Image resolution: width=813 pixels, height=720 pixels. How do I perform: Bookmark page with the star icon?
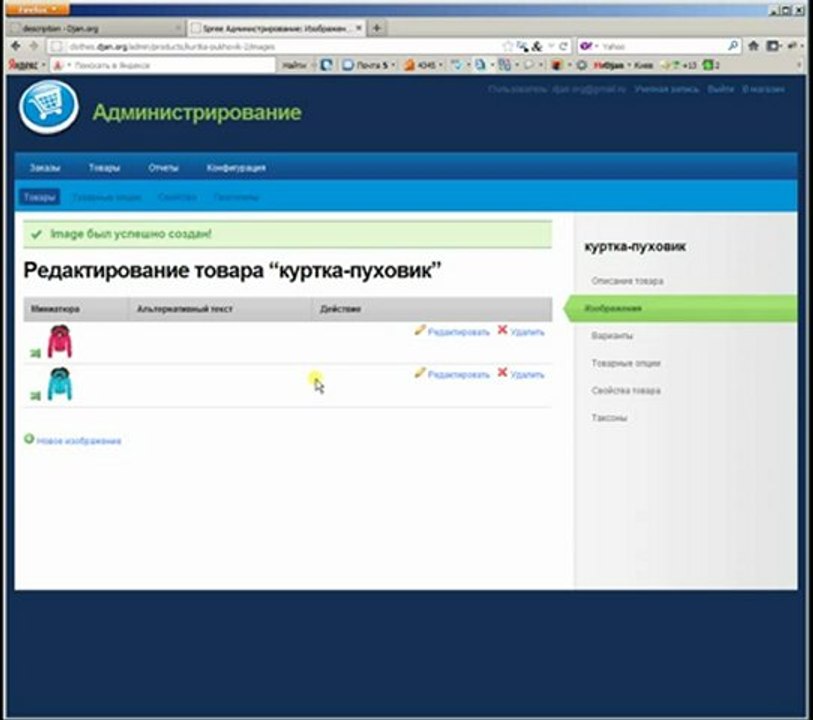pos(508,46)
